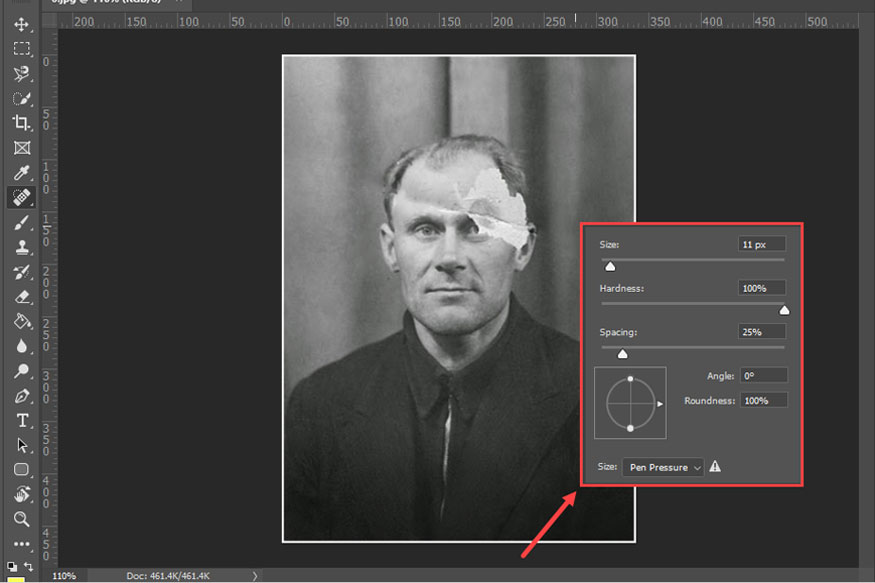Select the Blur tool
The width and height of the screenshot is (875, 583).
(x=22, y=346)
